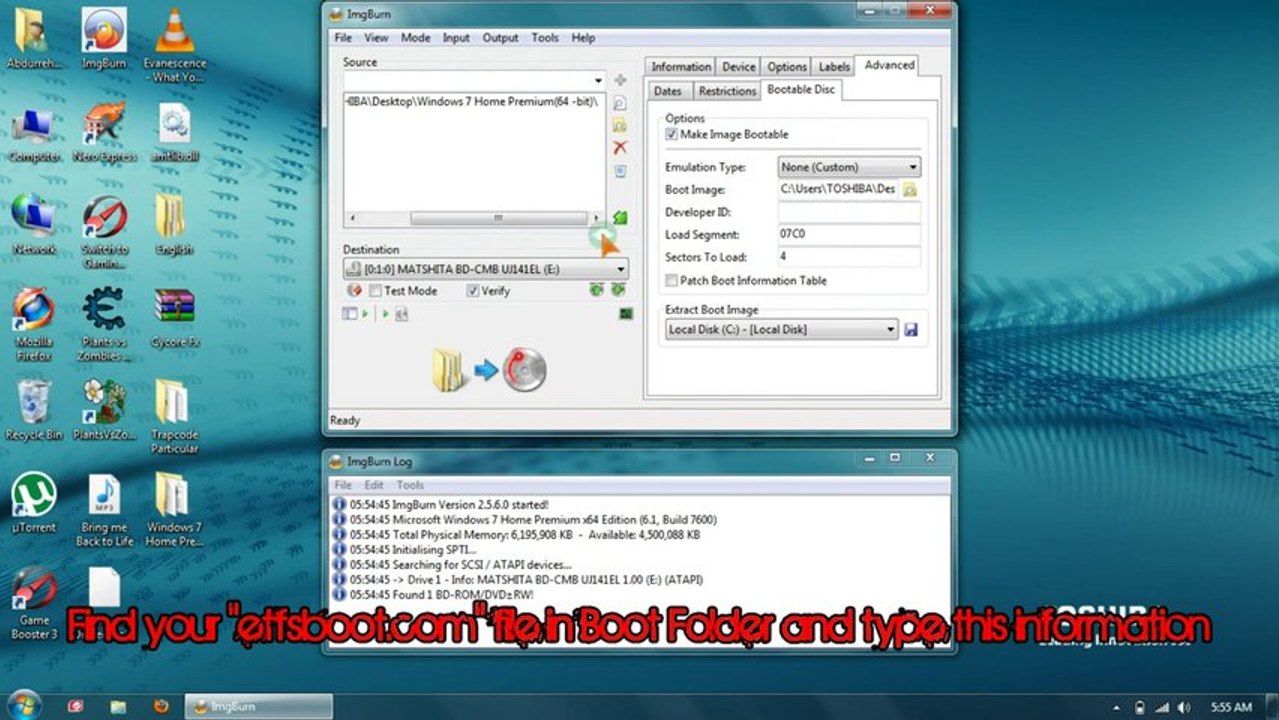Image resolution: width=1279 pixels, height=720 pixels.
Task: Open the Computer desktop icon
Action: pyautogui.click(x=34, y=132)
